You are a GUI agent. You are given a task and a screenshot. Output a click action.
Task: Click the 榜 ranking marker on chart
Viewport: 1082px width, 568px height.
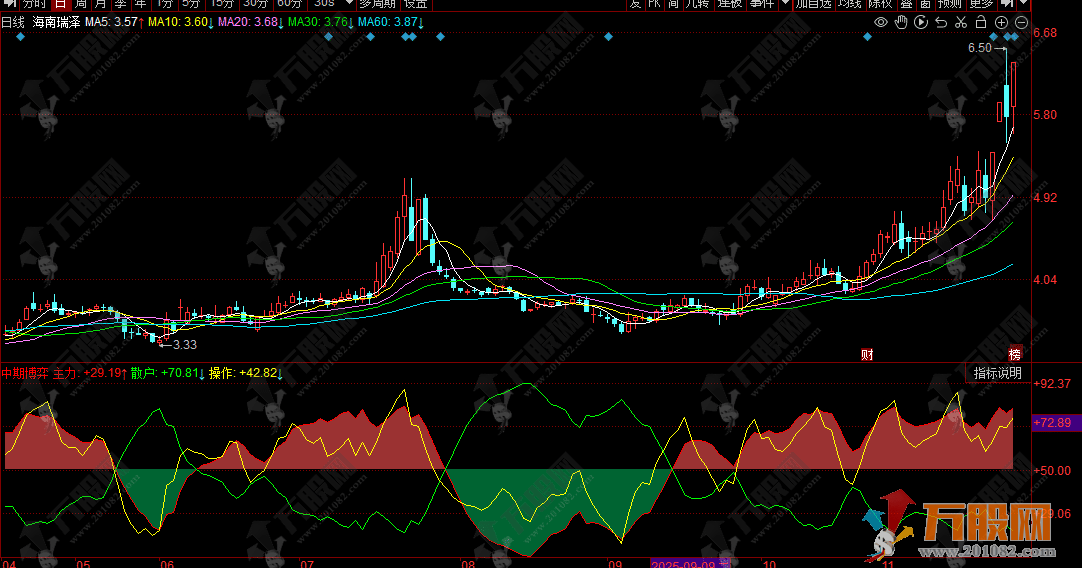pos(1015,353)
